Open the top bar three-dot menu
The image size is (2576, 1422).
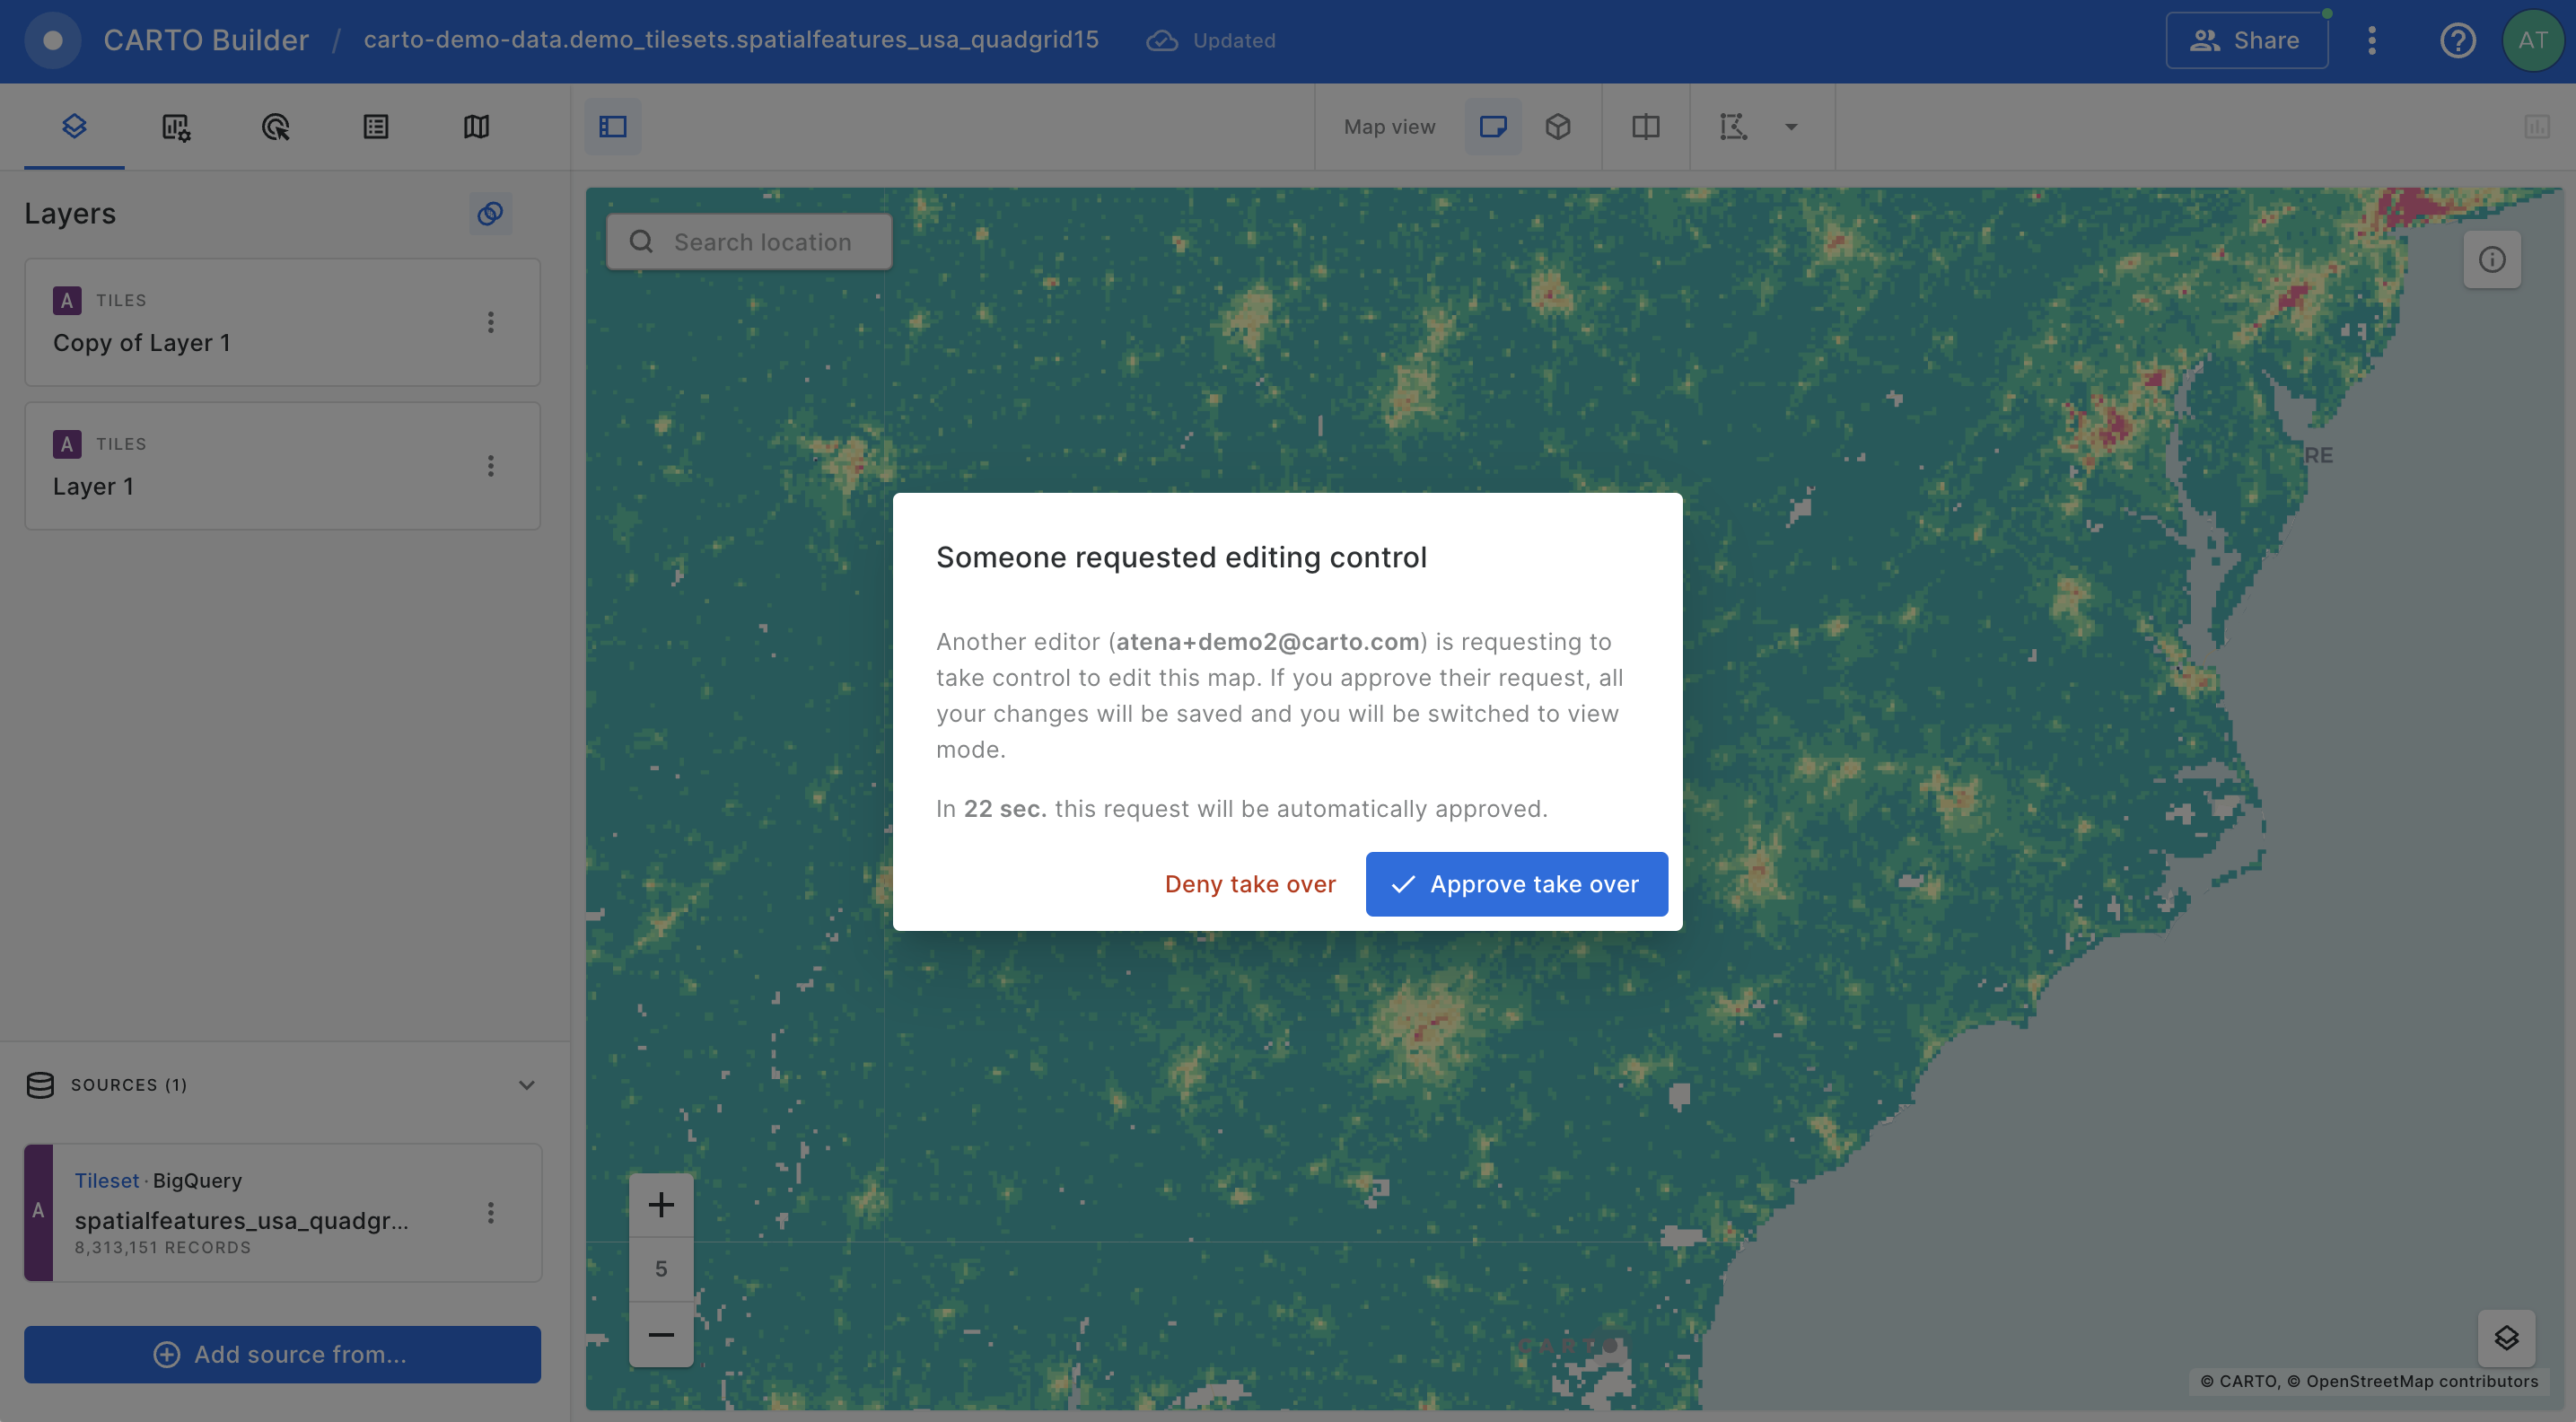[2371, 41]
